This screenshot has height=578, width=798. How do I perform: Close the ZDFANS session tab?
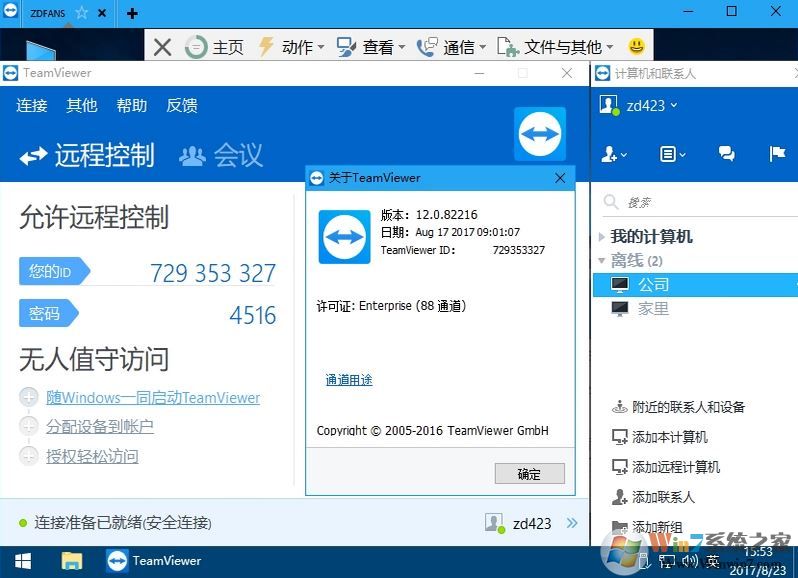[102, 13]
